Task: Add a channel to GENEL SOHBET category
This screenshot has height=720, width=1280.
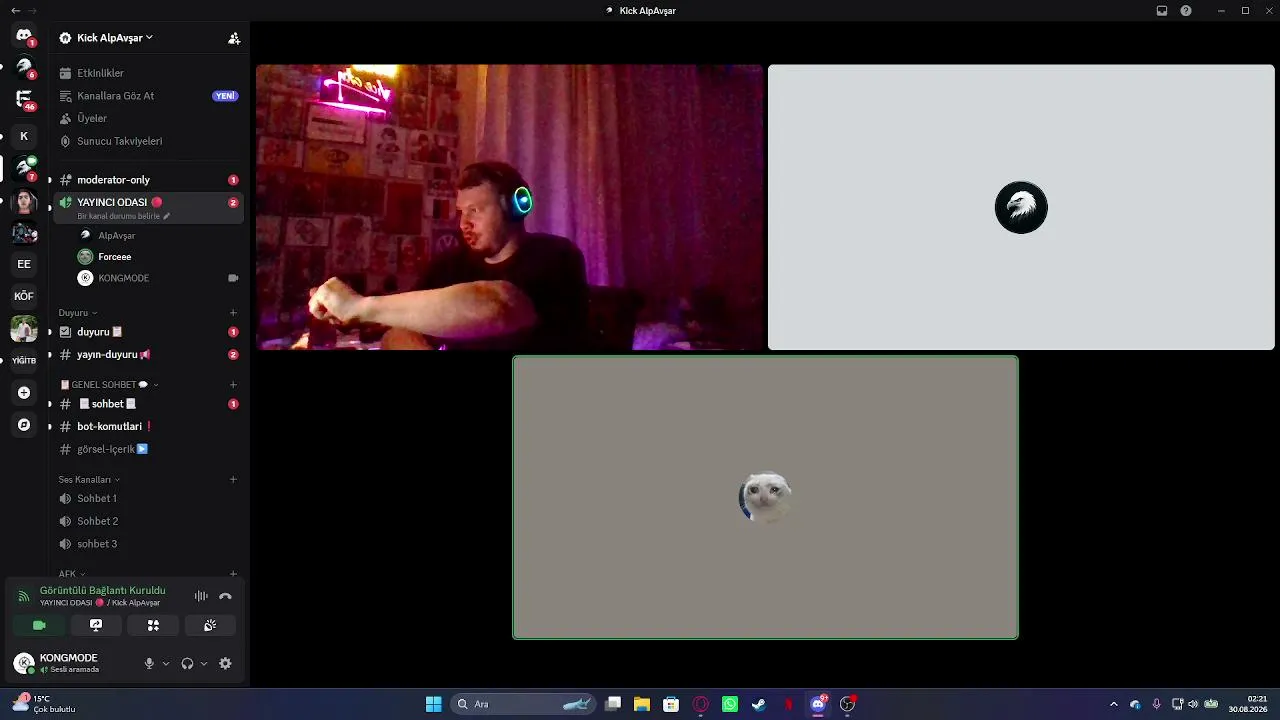Action: click(233, 385)
